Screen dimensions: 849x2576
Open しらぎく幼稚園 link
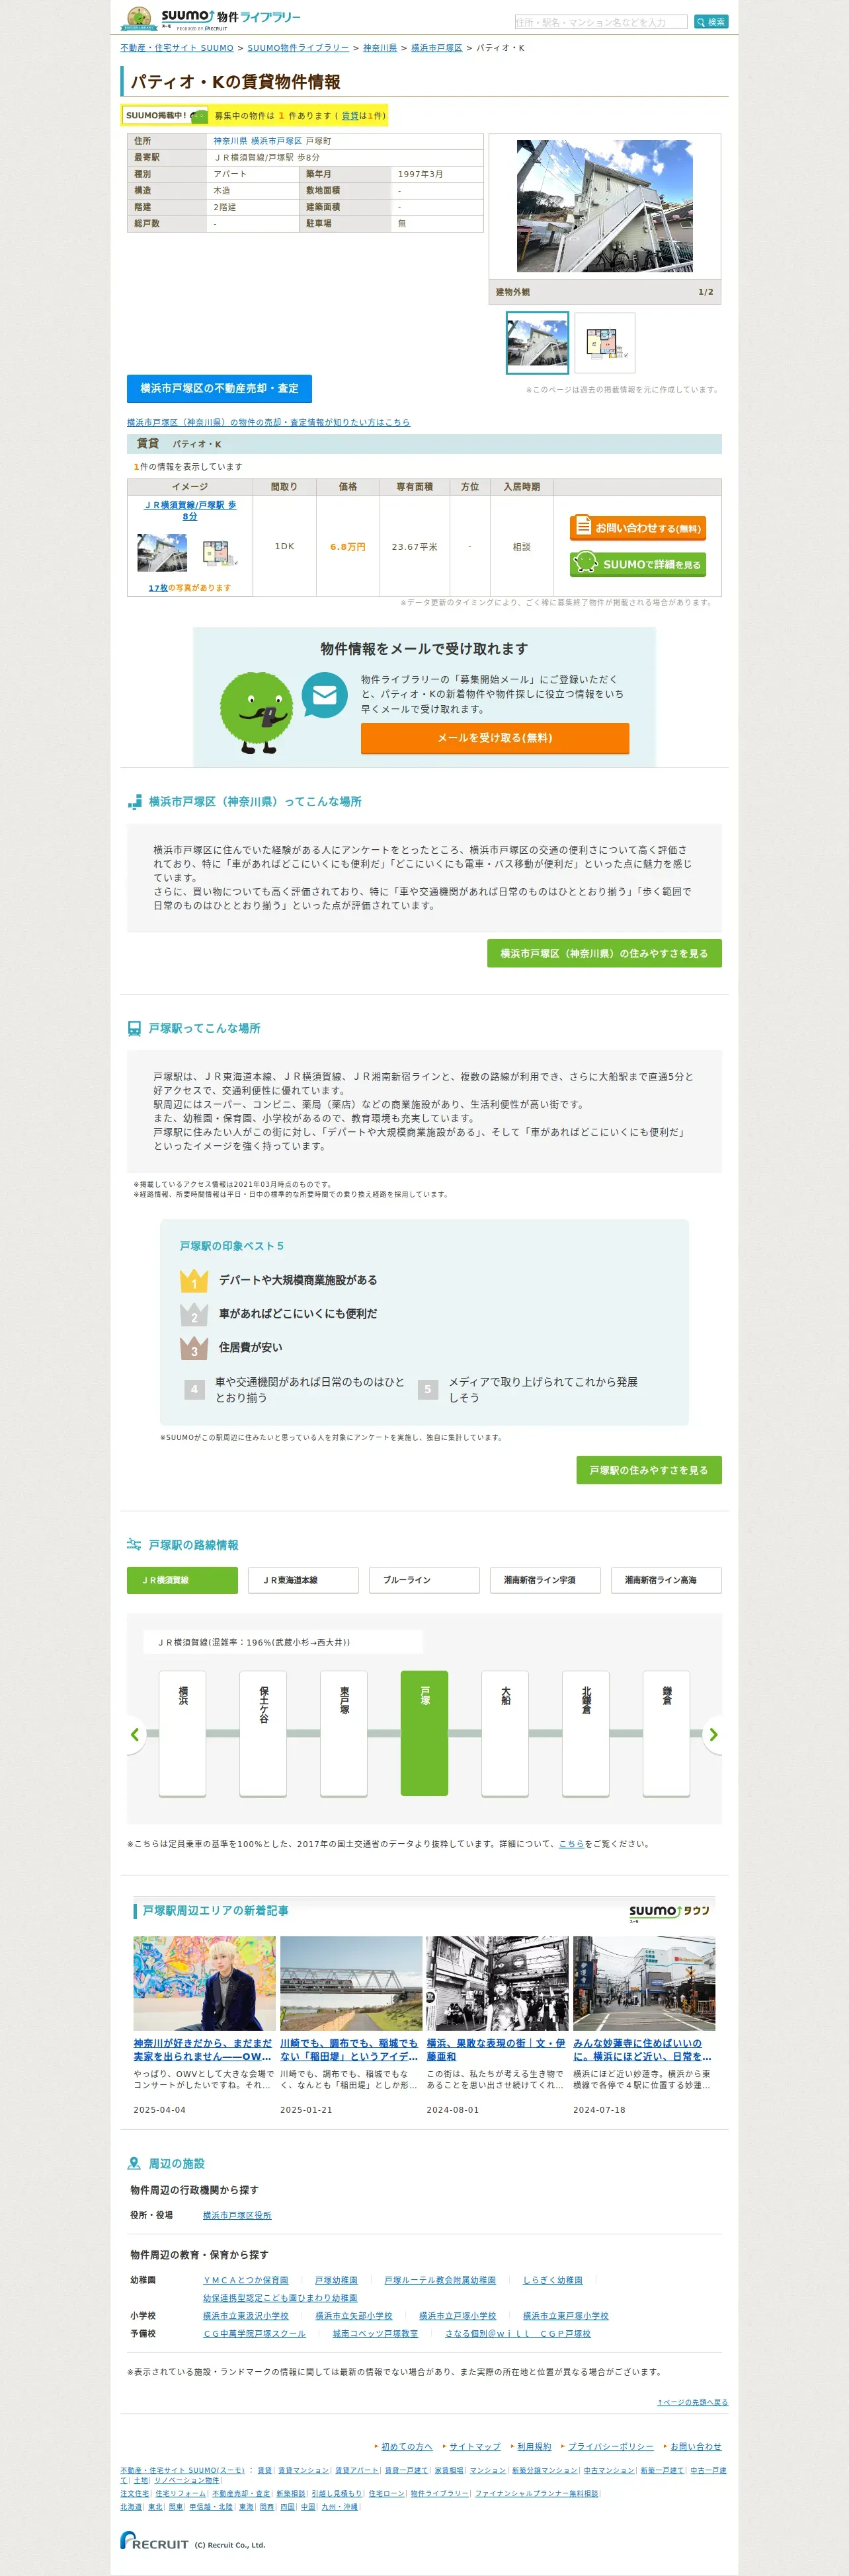point(553,2280)
